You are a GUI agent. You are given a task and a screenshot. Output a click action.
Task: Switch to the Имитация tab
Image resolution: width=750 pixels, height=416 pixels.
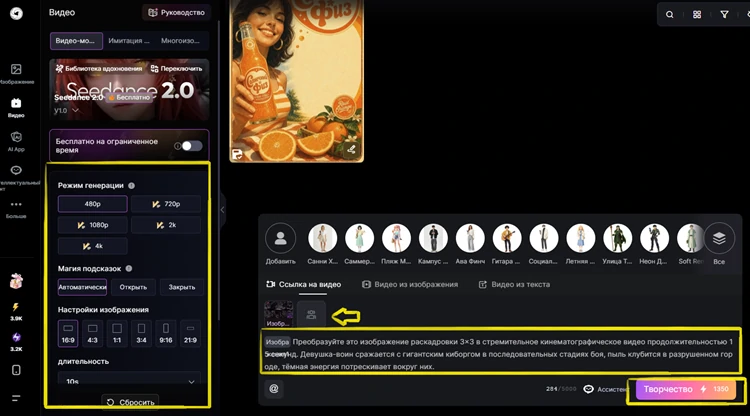pos(129,41)
